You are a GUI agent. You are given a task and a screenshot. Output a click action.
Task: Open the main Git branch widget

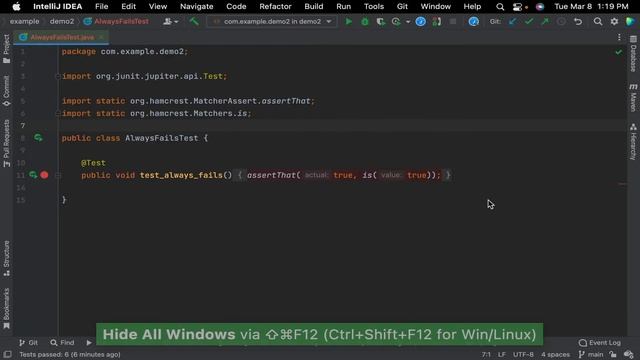click(591, 354)
